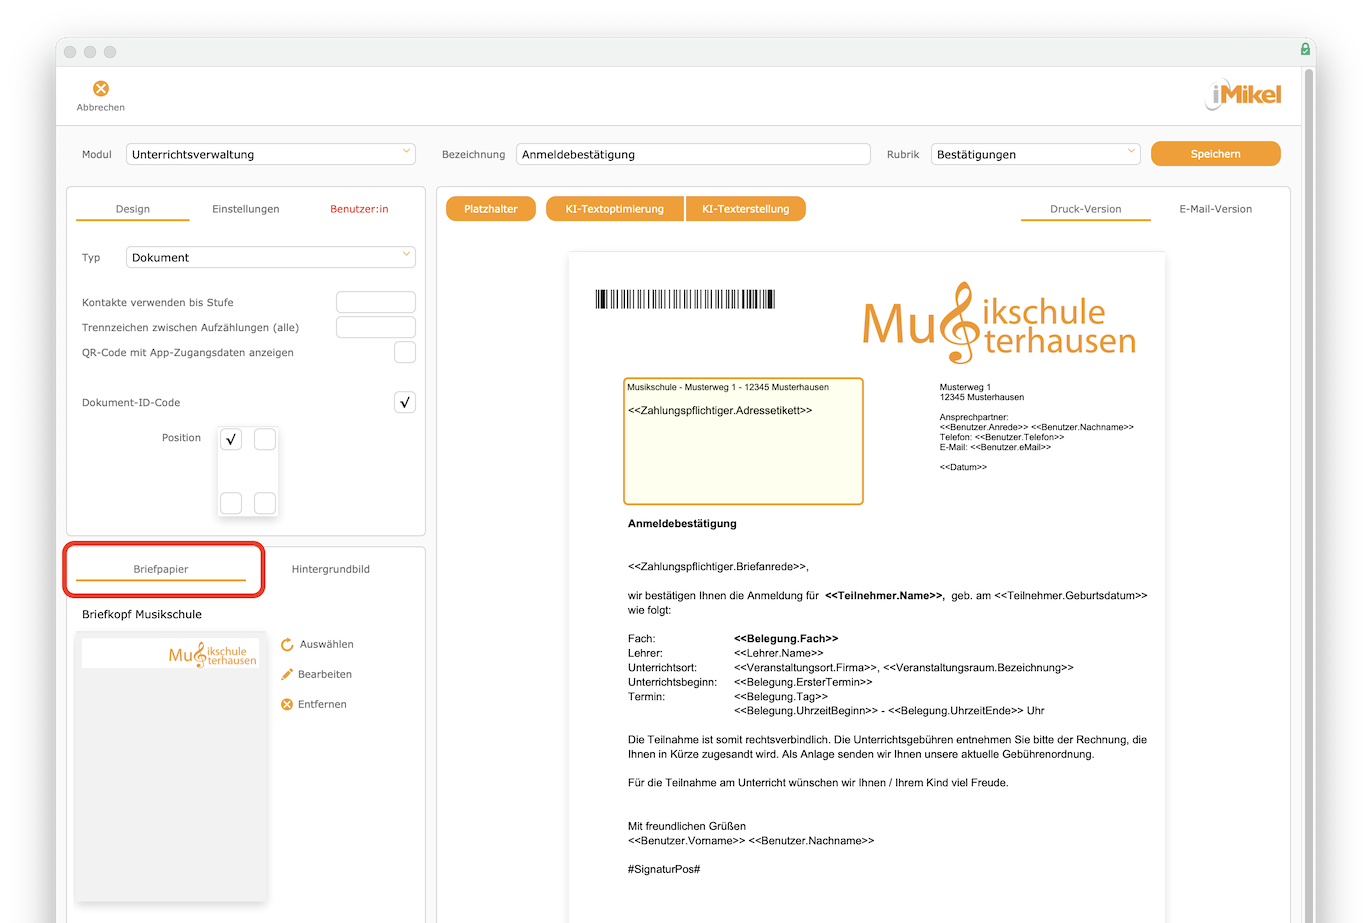Screen dimensions: 1372x923
Task: Click the <<Teilnehmer.Geburtsdatum>> placeholder
Action: click(x=1071, y=596)
